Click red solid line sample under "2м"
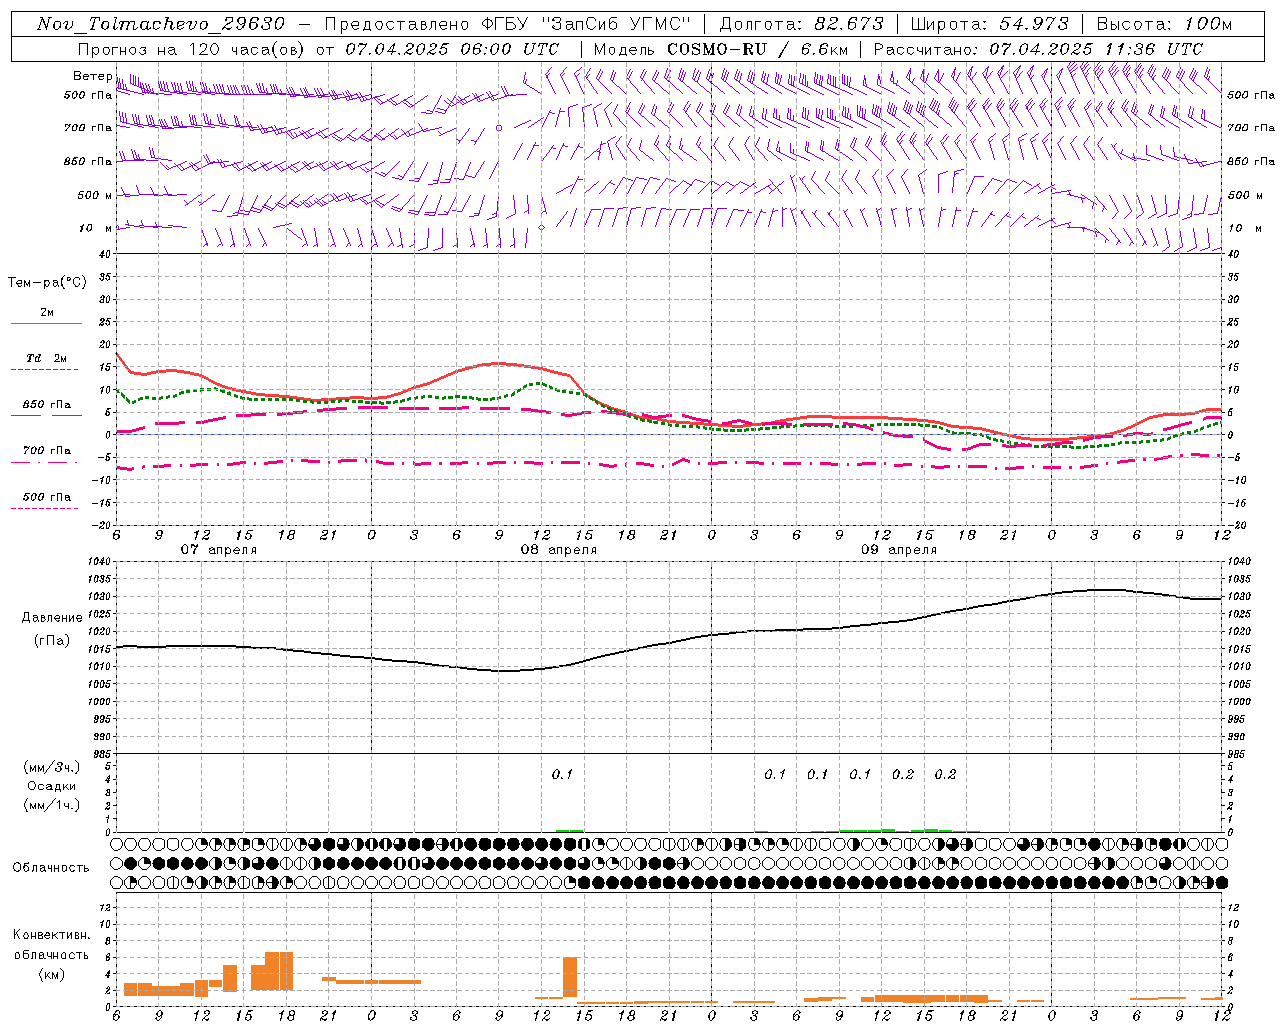This screenshot has height=1024, width=1280. (x=46, y=323)
